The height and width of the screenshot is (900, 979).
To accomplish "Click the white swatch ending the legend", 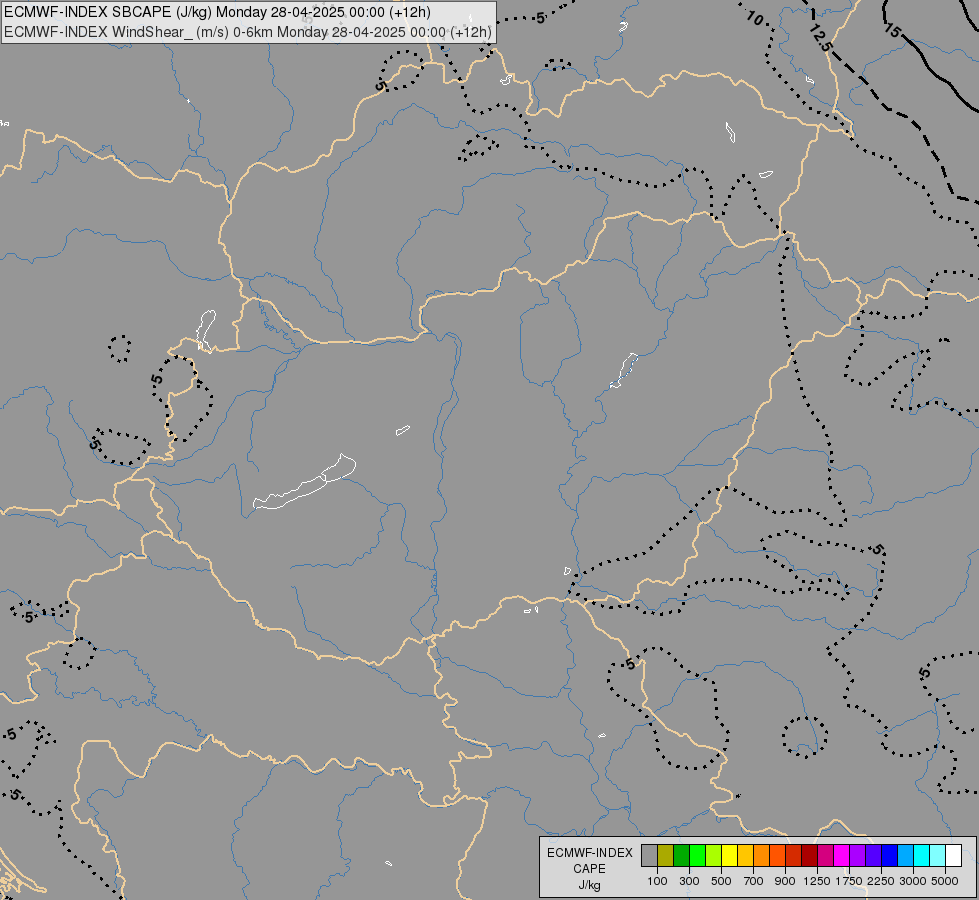I will pyautogui.click(x=953, y=856).
